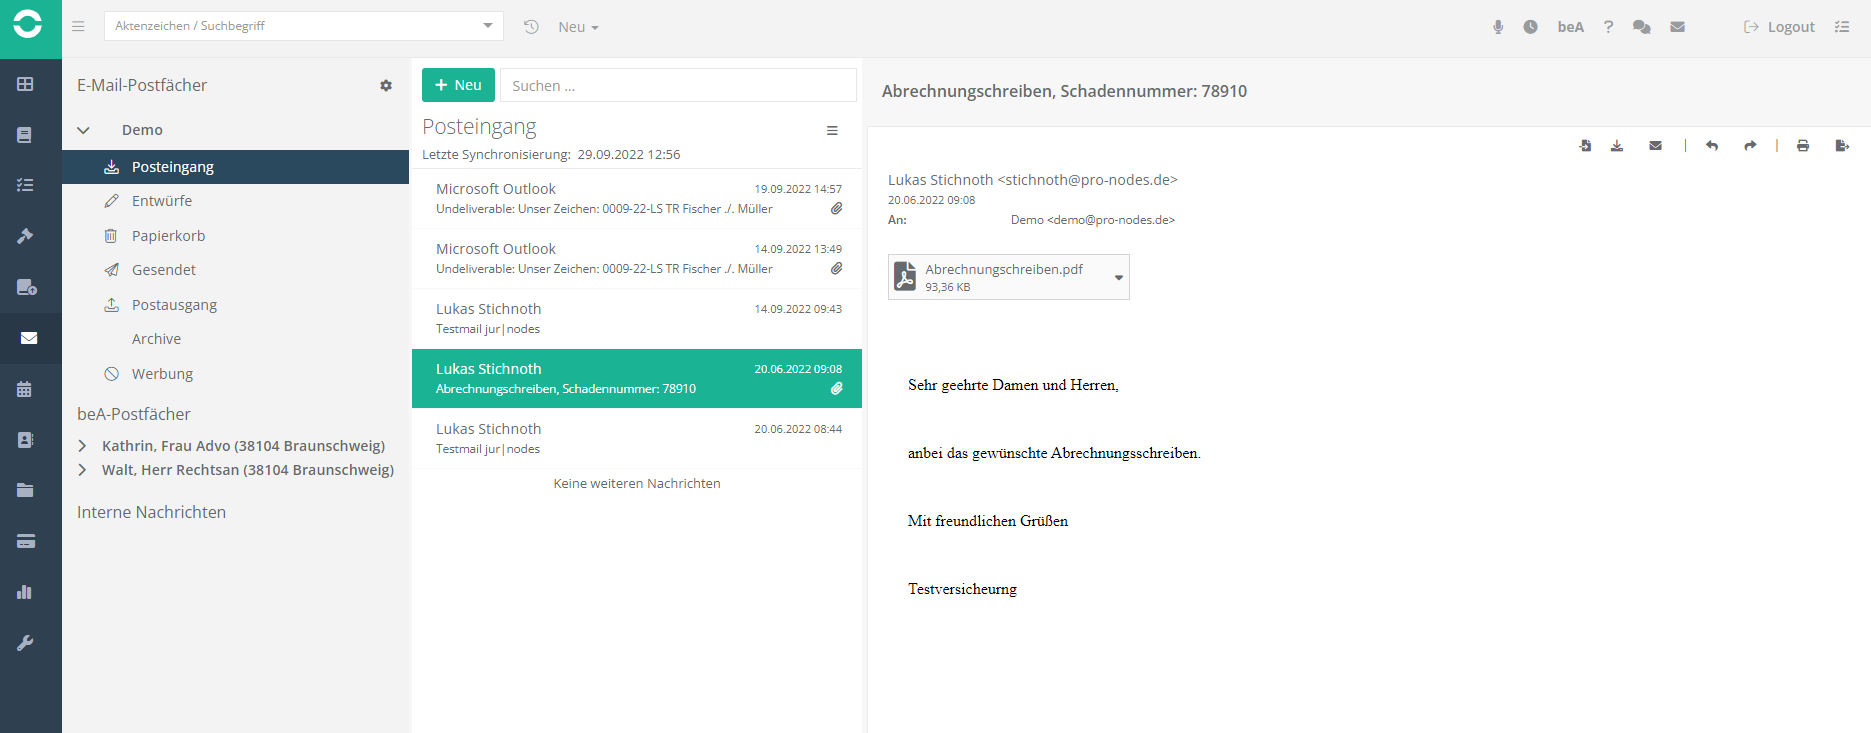Import email into file icon

tap(1585, 146)
